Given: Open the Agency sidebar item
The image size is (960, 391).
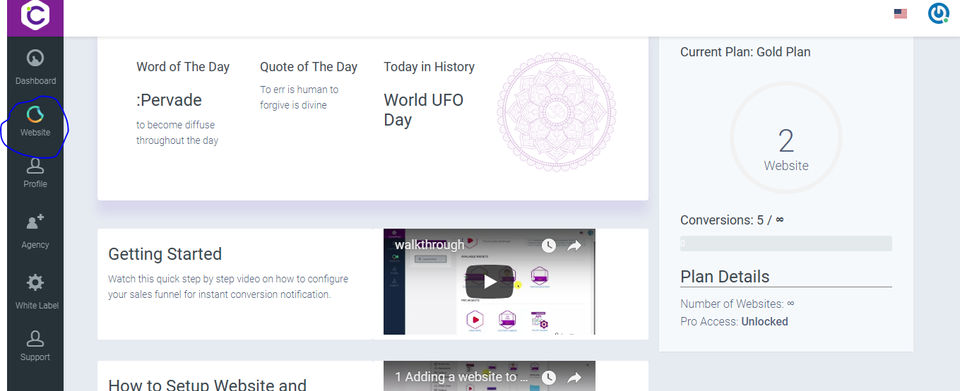Looking at the screenshot, I should coord(36,231).
